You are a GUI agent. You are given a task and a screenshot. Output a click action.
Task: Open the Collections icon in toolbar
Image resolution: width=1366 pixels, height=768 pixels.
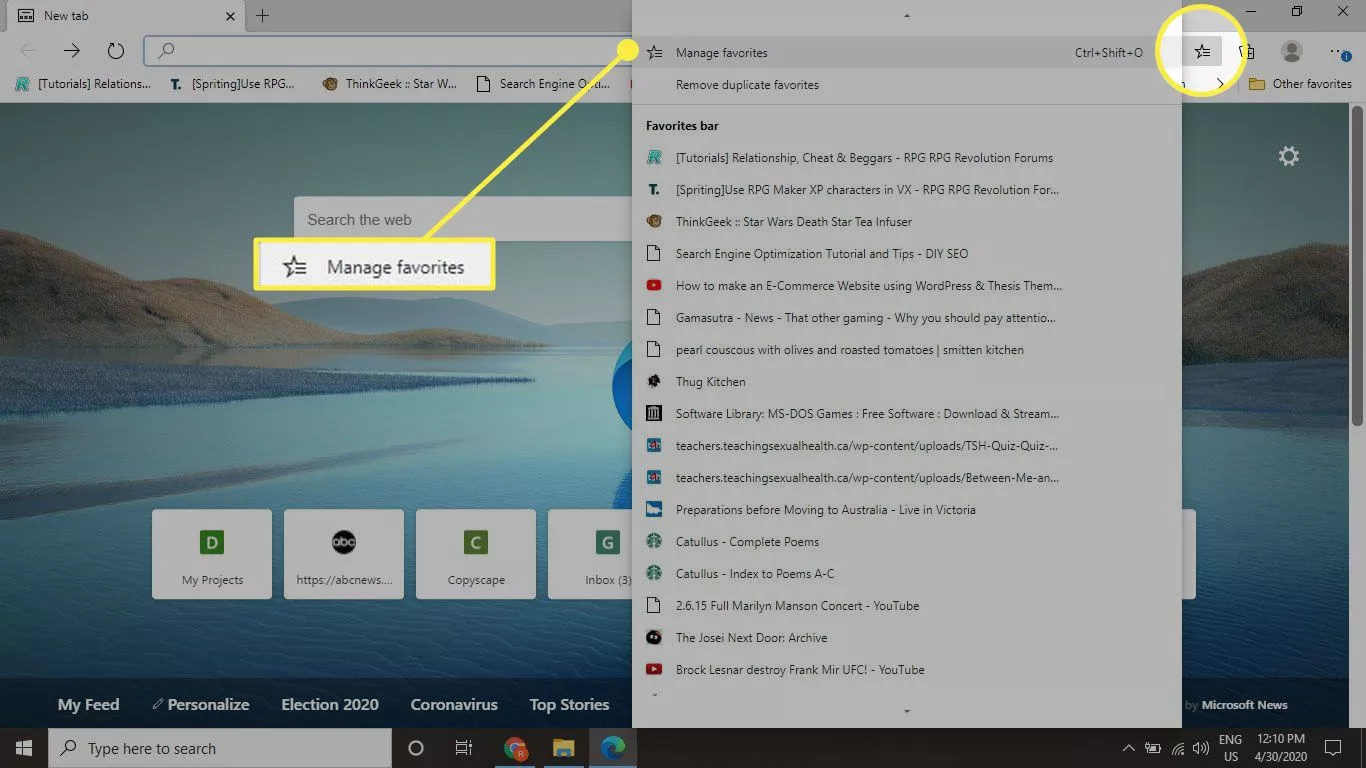pyautogui.click(x=1247, y=51)
